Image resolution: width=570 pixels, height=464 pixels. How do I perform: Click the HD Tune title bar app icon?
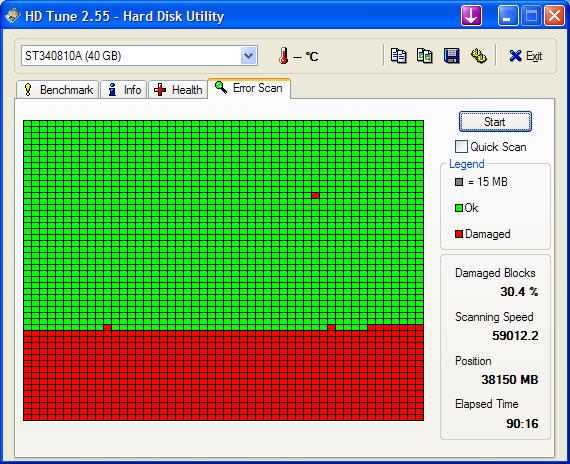(12, 16)
